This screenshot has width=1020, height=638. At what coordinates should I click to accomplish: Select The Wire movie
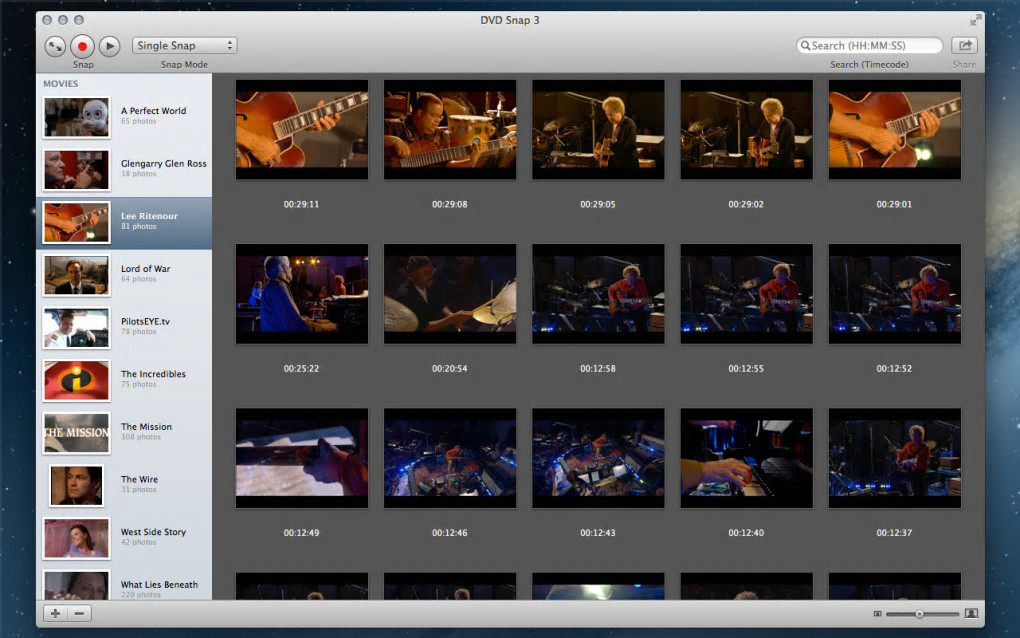(x=124, y=486)
